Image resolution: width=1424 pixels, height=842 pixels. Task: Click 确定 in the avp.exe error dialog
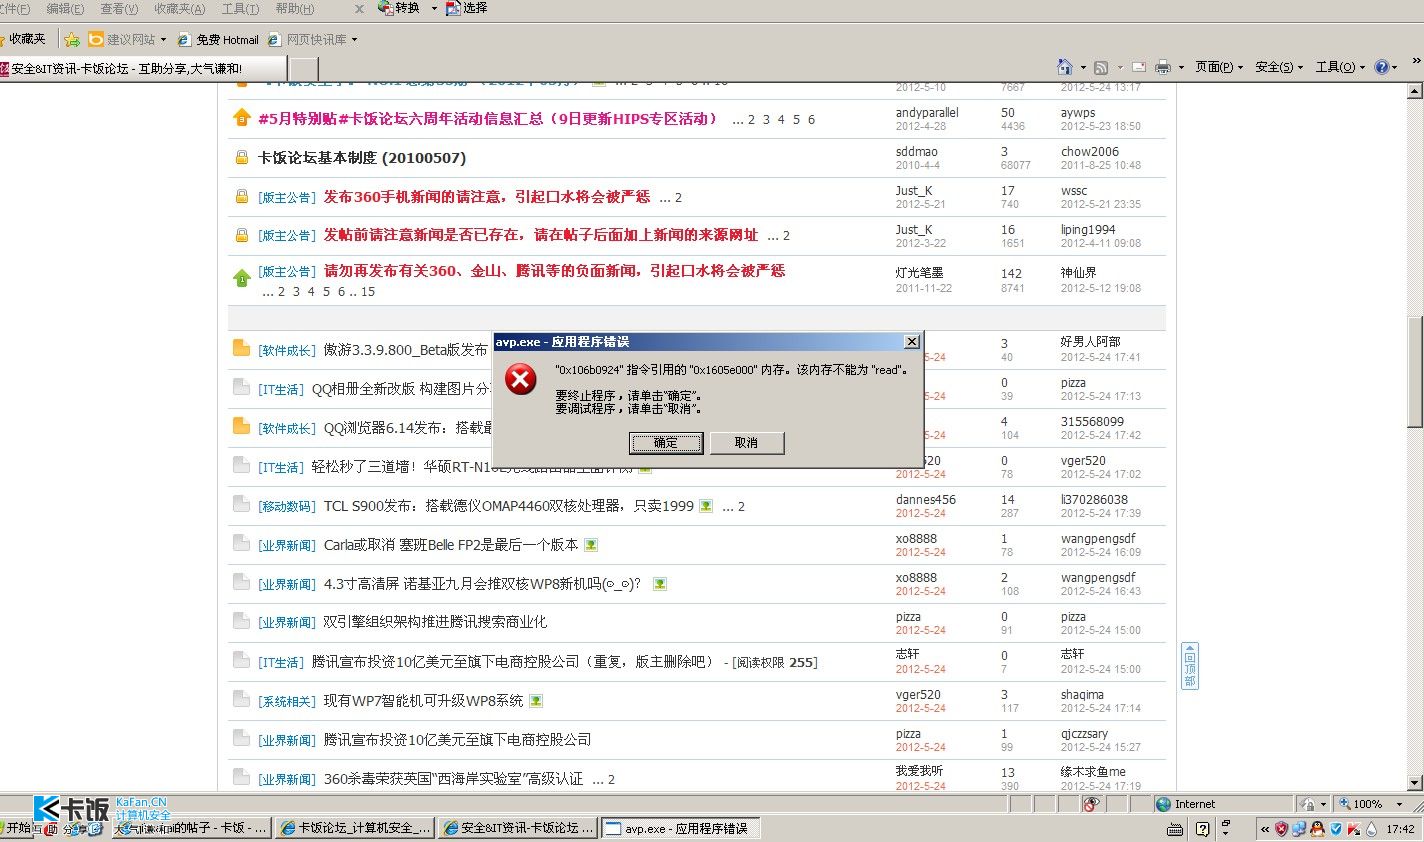(666, 443)
